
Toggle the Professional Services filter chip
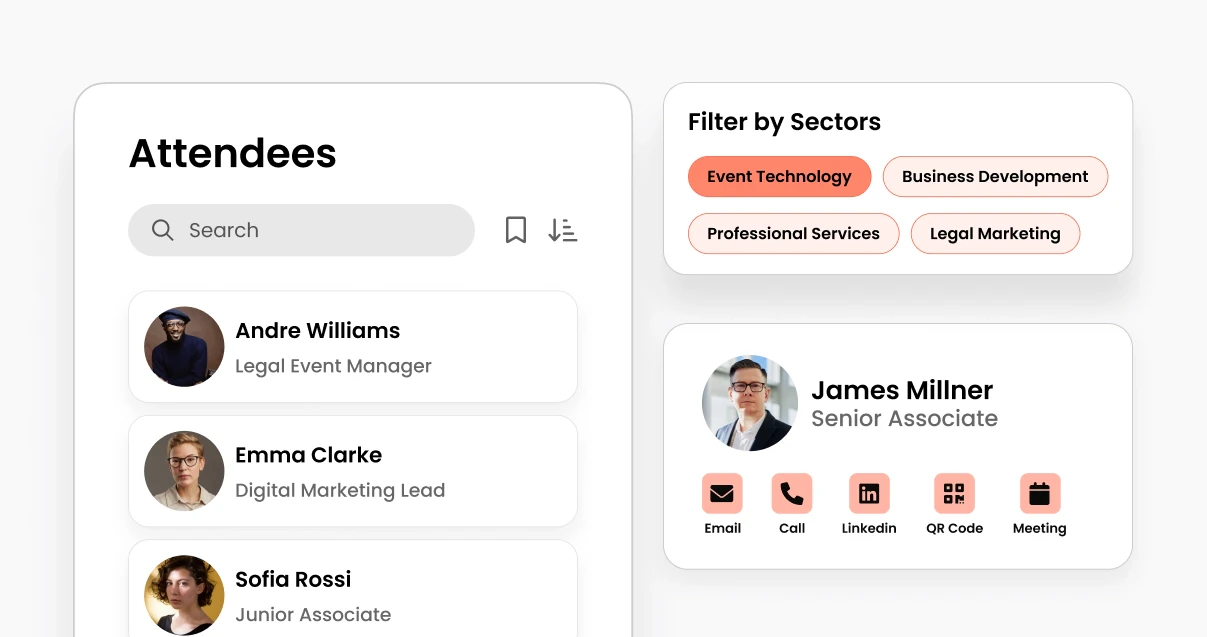pos(793,233)
